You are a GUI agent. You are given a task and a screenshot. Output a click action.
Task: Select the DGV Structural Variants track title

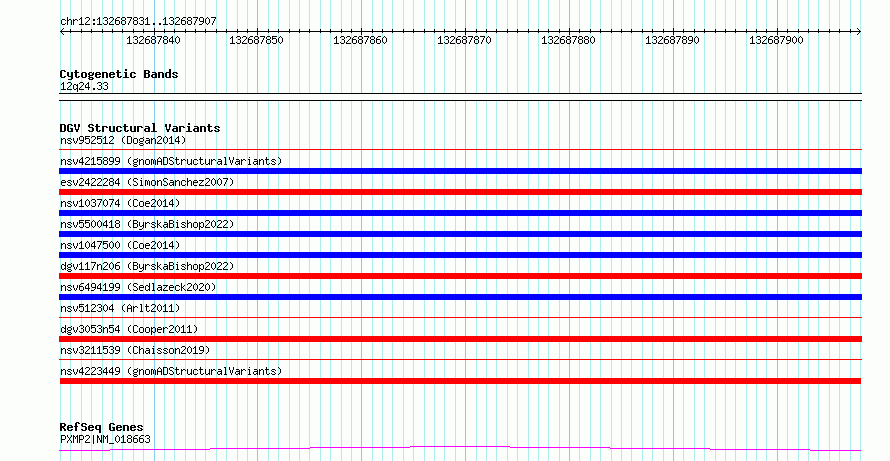(x=140, y=128)
